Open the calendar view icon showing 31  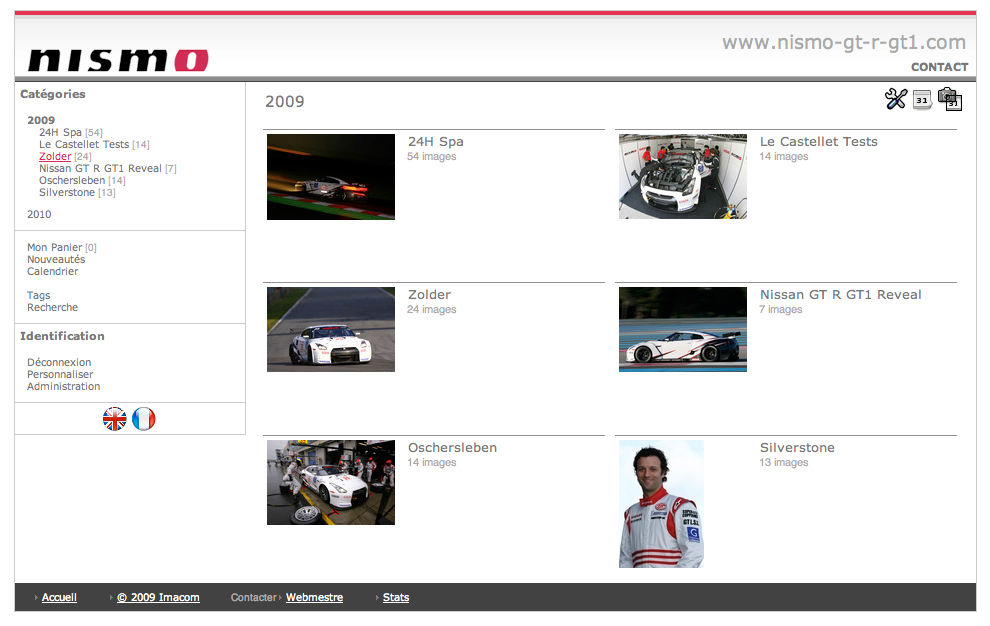point(922,100)
